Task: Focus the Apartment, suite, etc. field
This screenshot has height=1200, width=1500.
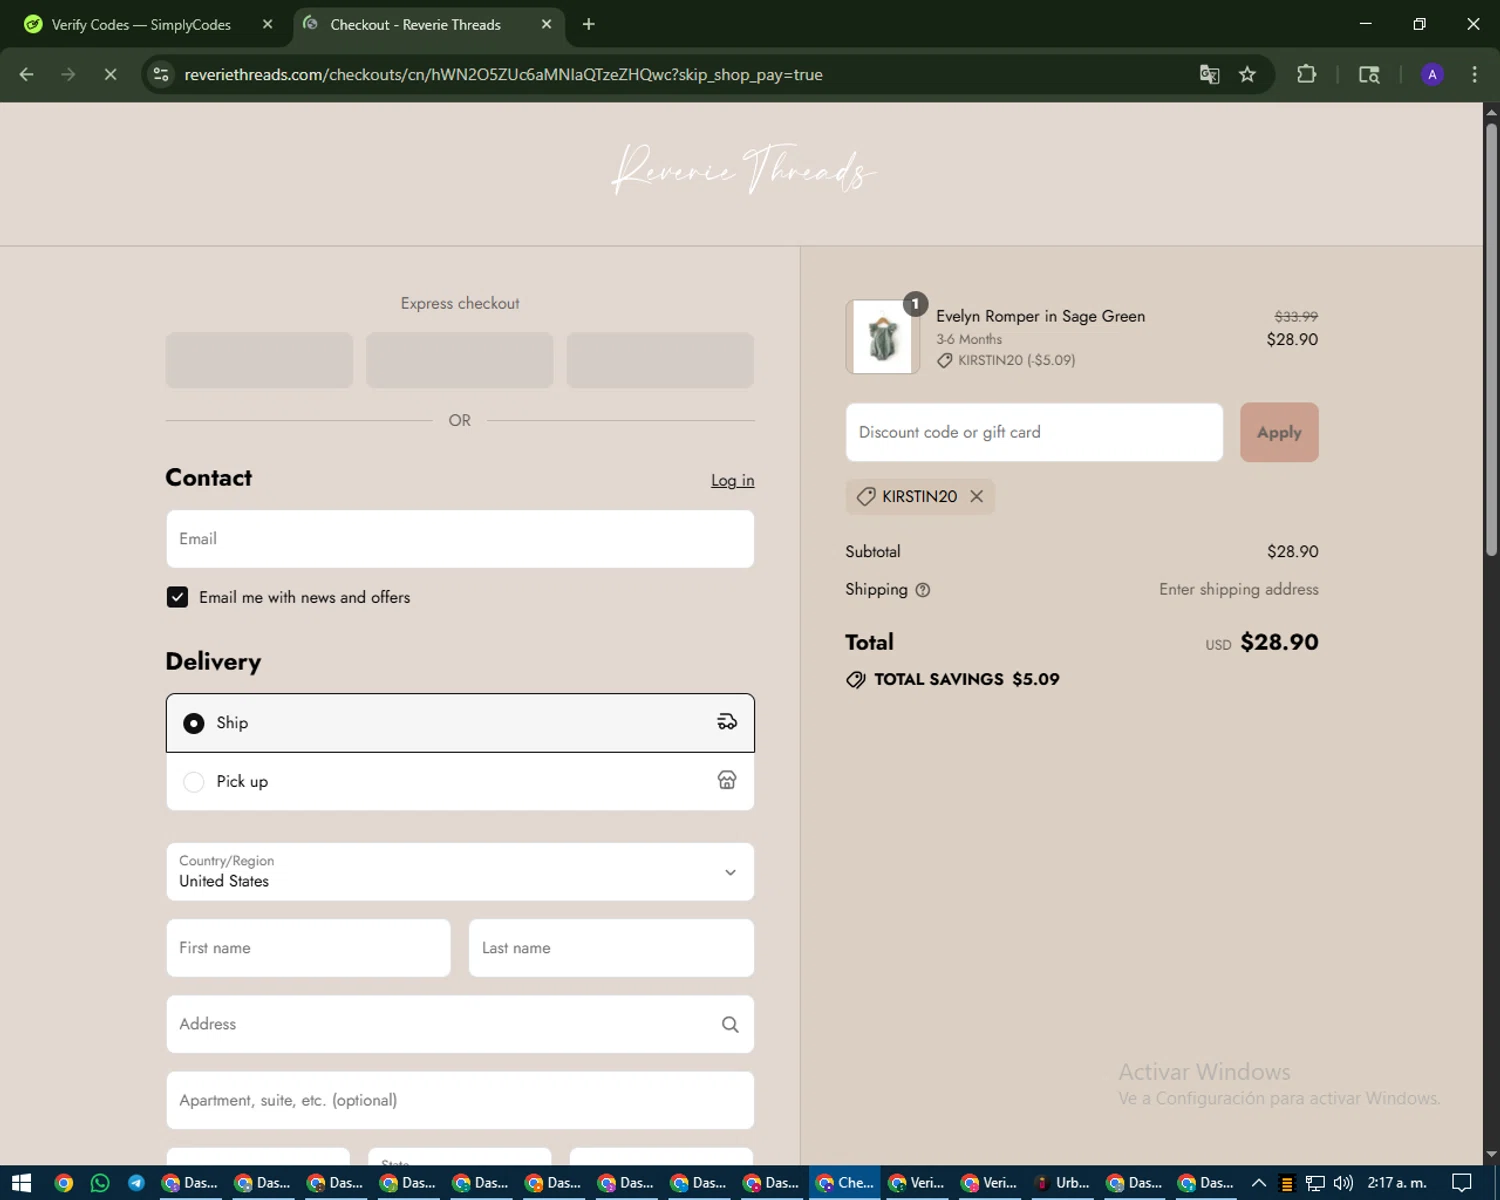Action: pyautogui.click(x=460, y=1100)
